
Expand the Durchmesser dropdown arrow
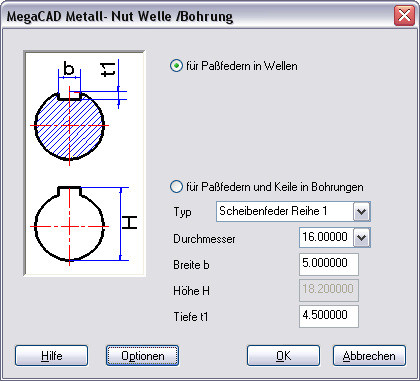point(361,237)
